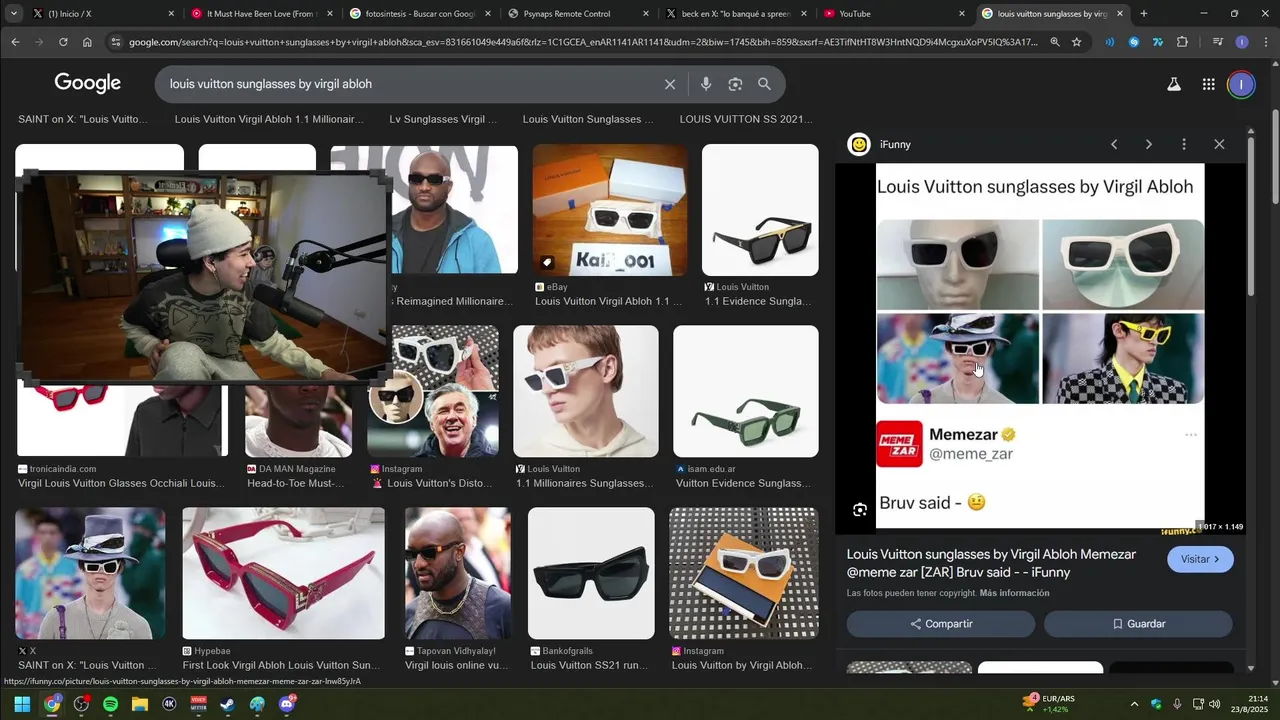1280x720 pixels.
Task: Go to Google homepage via logo
Action: pos(88,84)
